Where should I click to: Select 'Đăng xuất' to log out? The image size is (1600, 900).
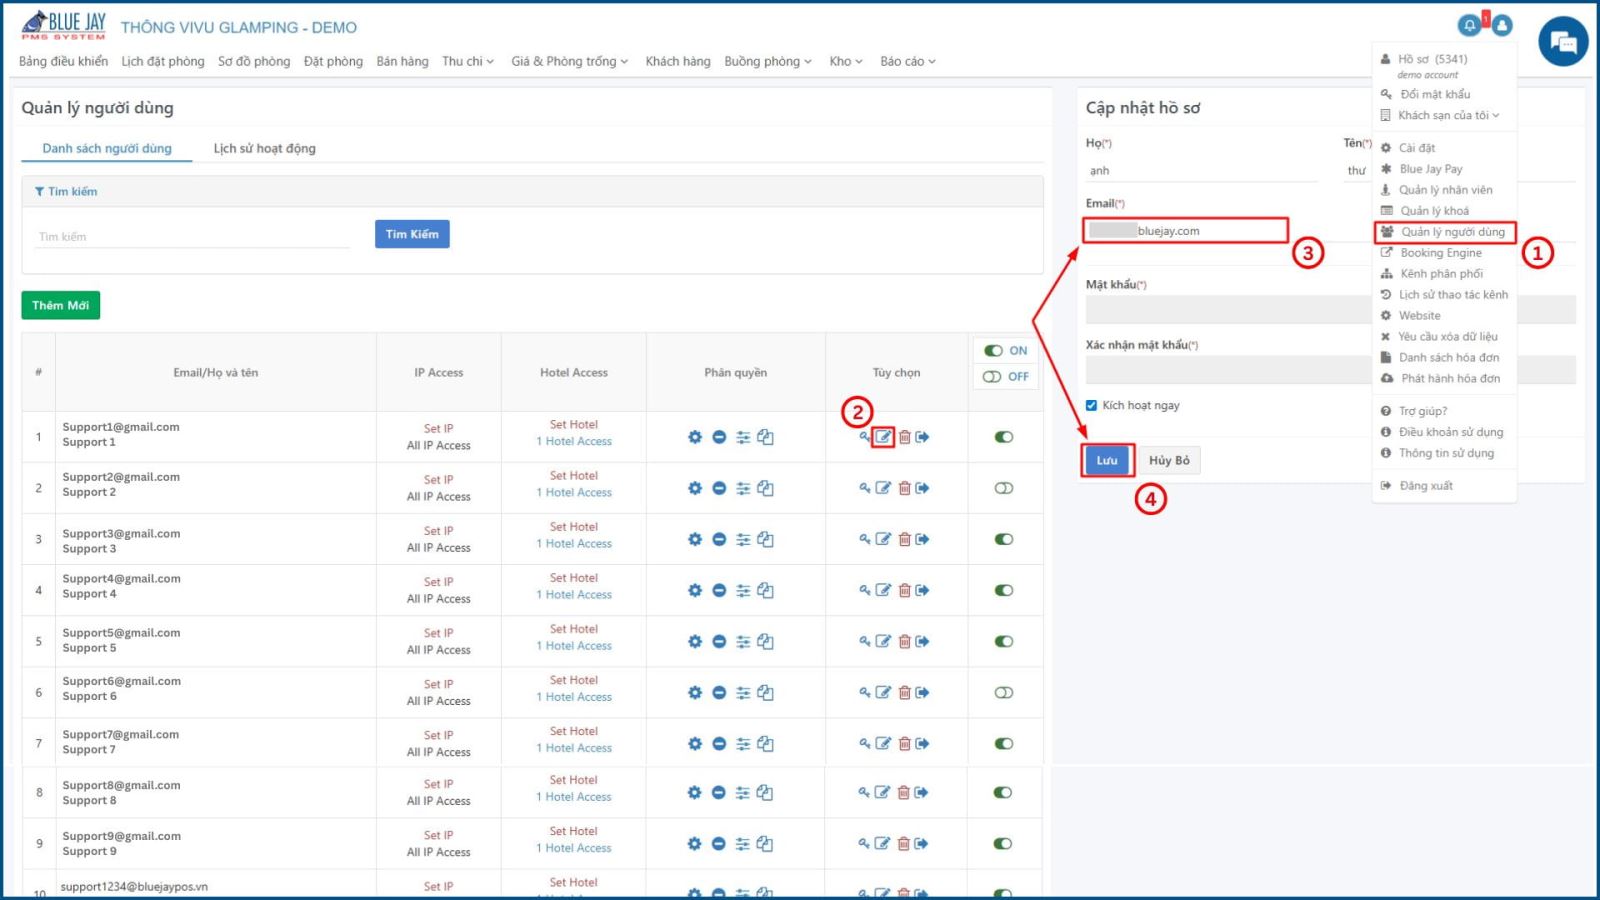(1426, 485)
